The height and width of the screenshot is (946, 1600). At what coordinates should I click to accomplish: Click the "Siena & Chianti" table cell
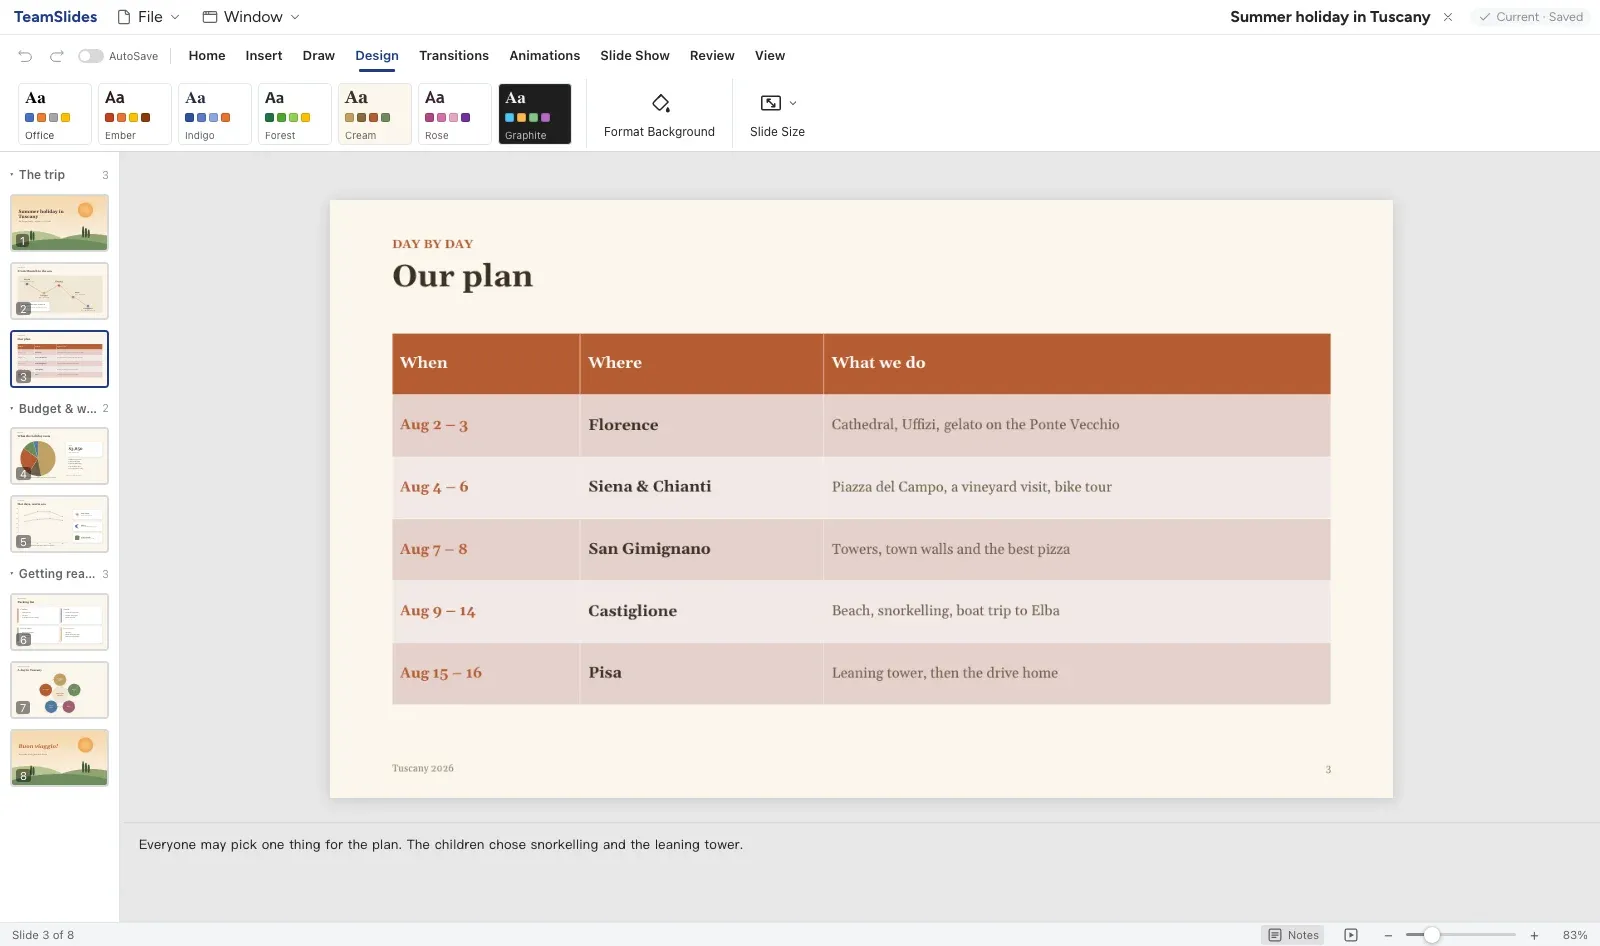click(701, 487)
